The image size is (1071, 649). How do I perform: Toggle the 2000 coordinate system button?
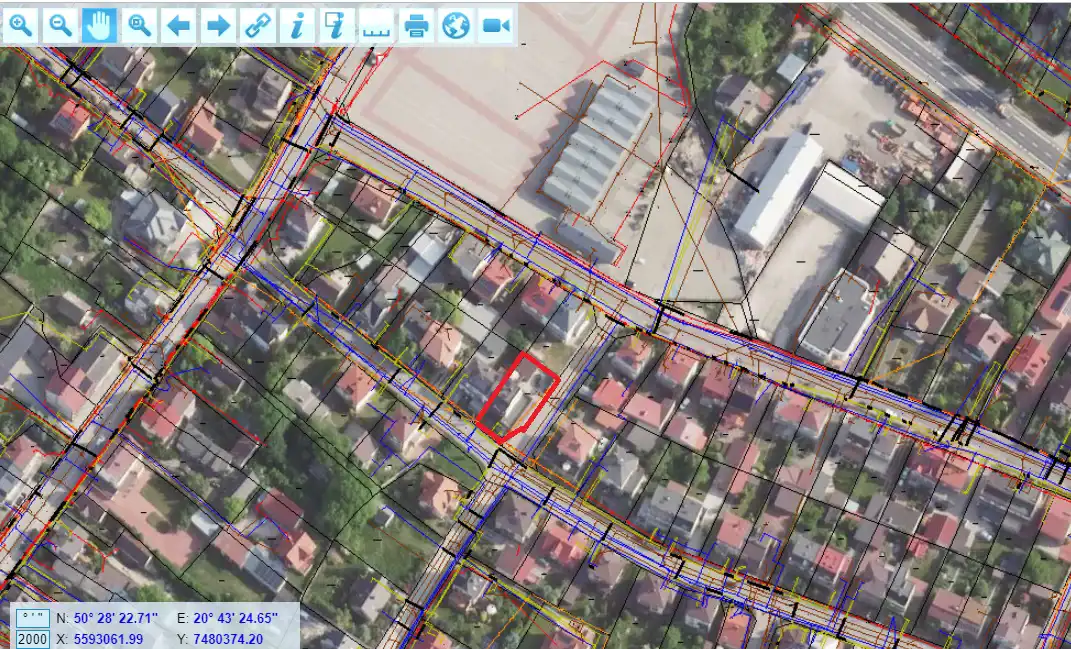pos(33,639)
